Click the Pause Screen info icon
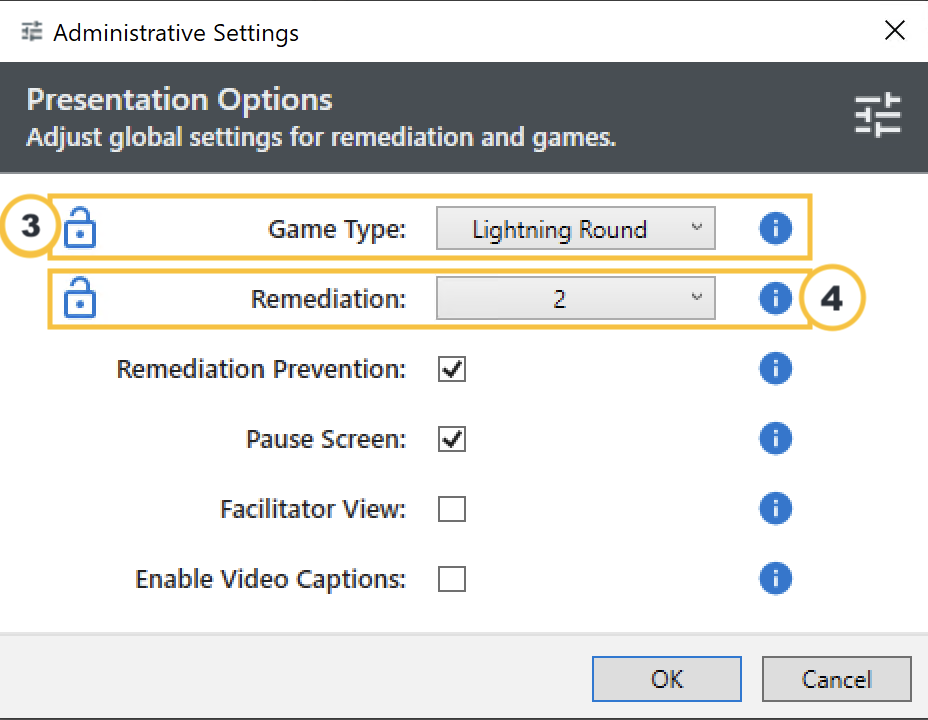 (x=775, y=439)
